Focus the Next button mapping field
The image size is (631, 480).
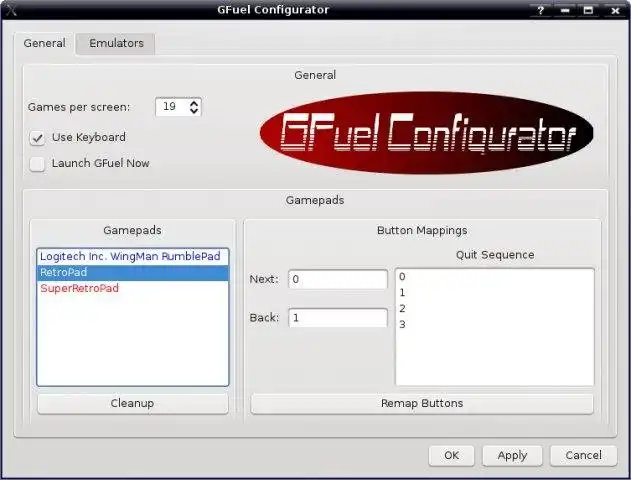tap(338, 279)
